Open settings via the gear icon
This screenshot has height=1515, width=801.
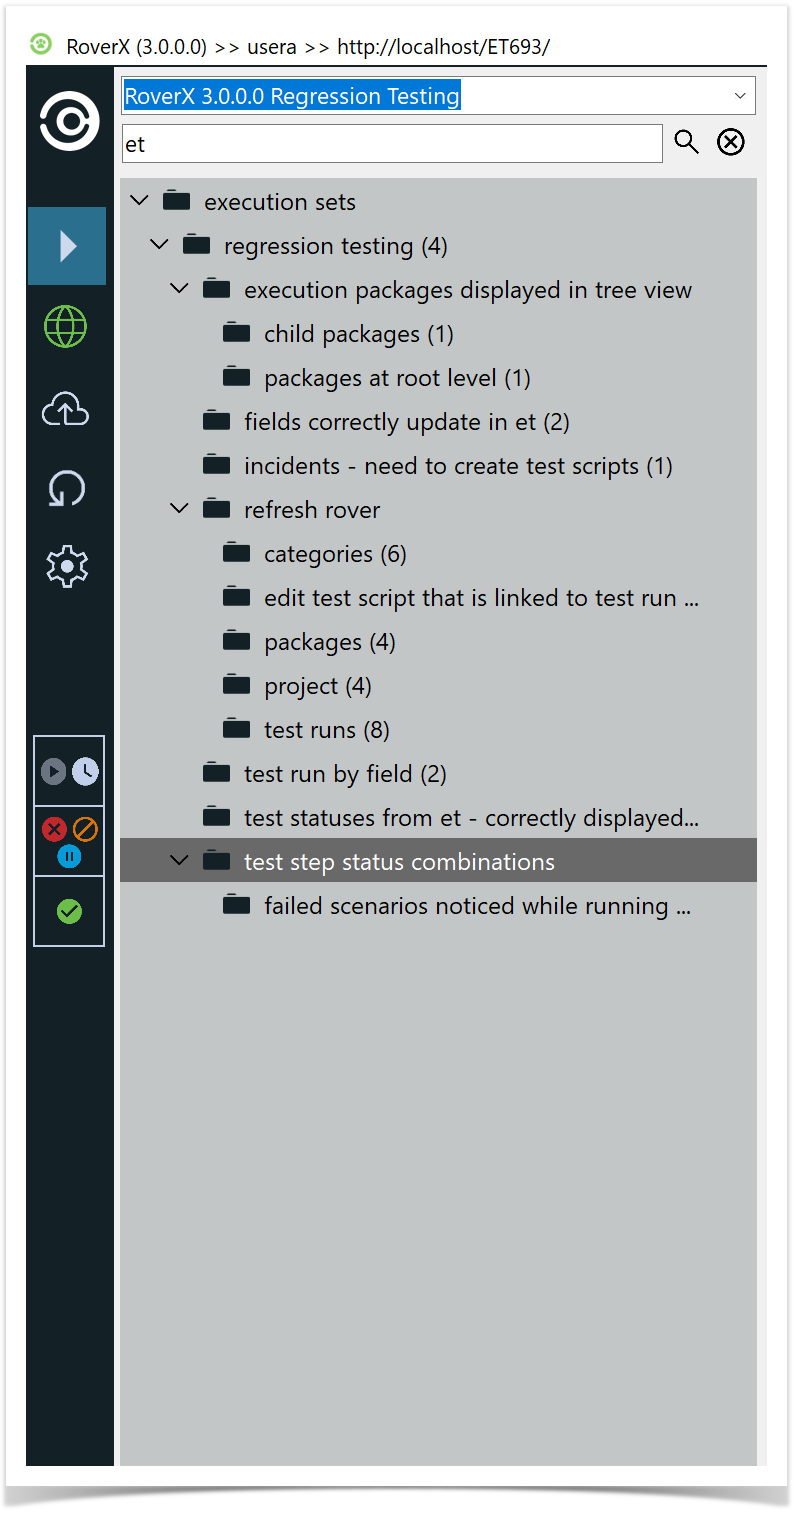pos(67,567)
